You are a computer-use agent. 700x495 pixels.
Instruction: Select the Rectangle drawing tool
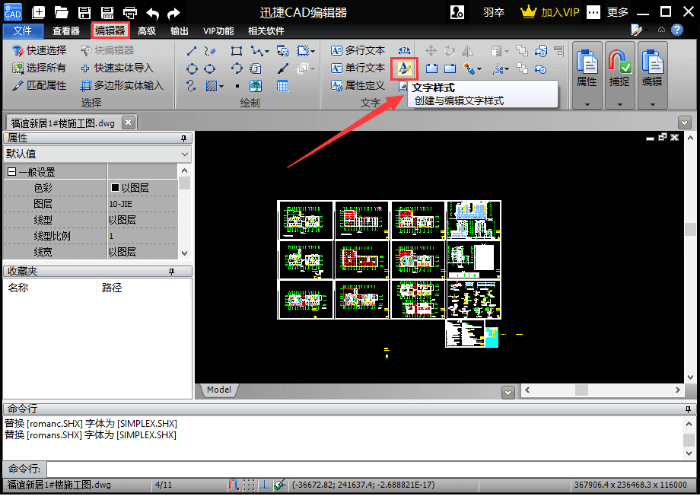(x=237, y=51)
